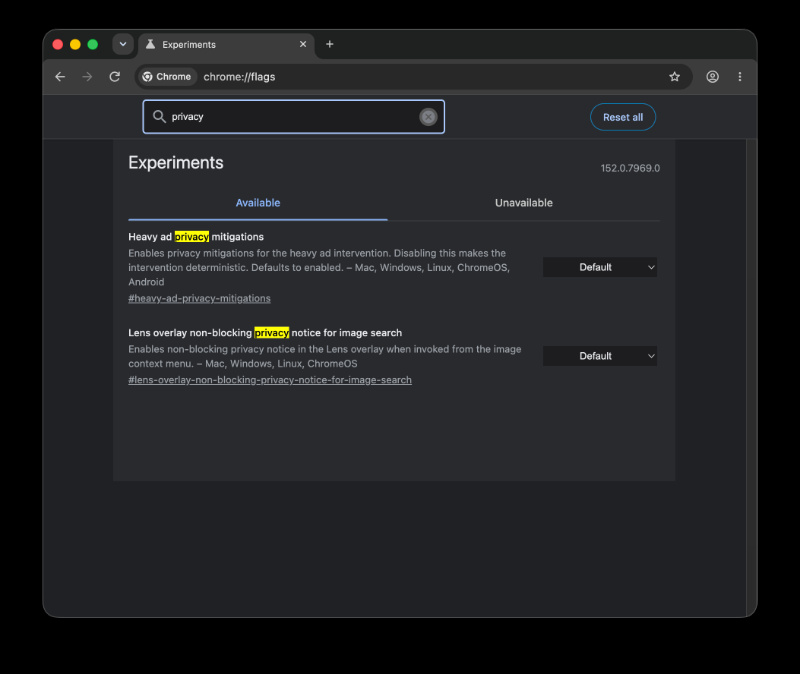Click the Chrome site info chip

(167, 77)
